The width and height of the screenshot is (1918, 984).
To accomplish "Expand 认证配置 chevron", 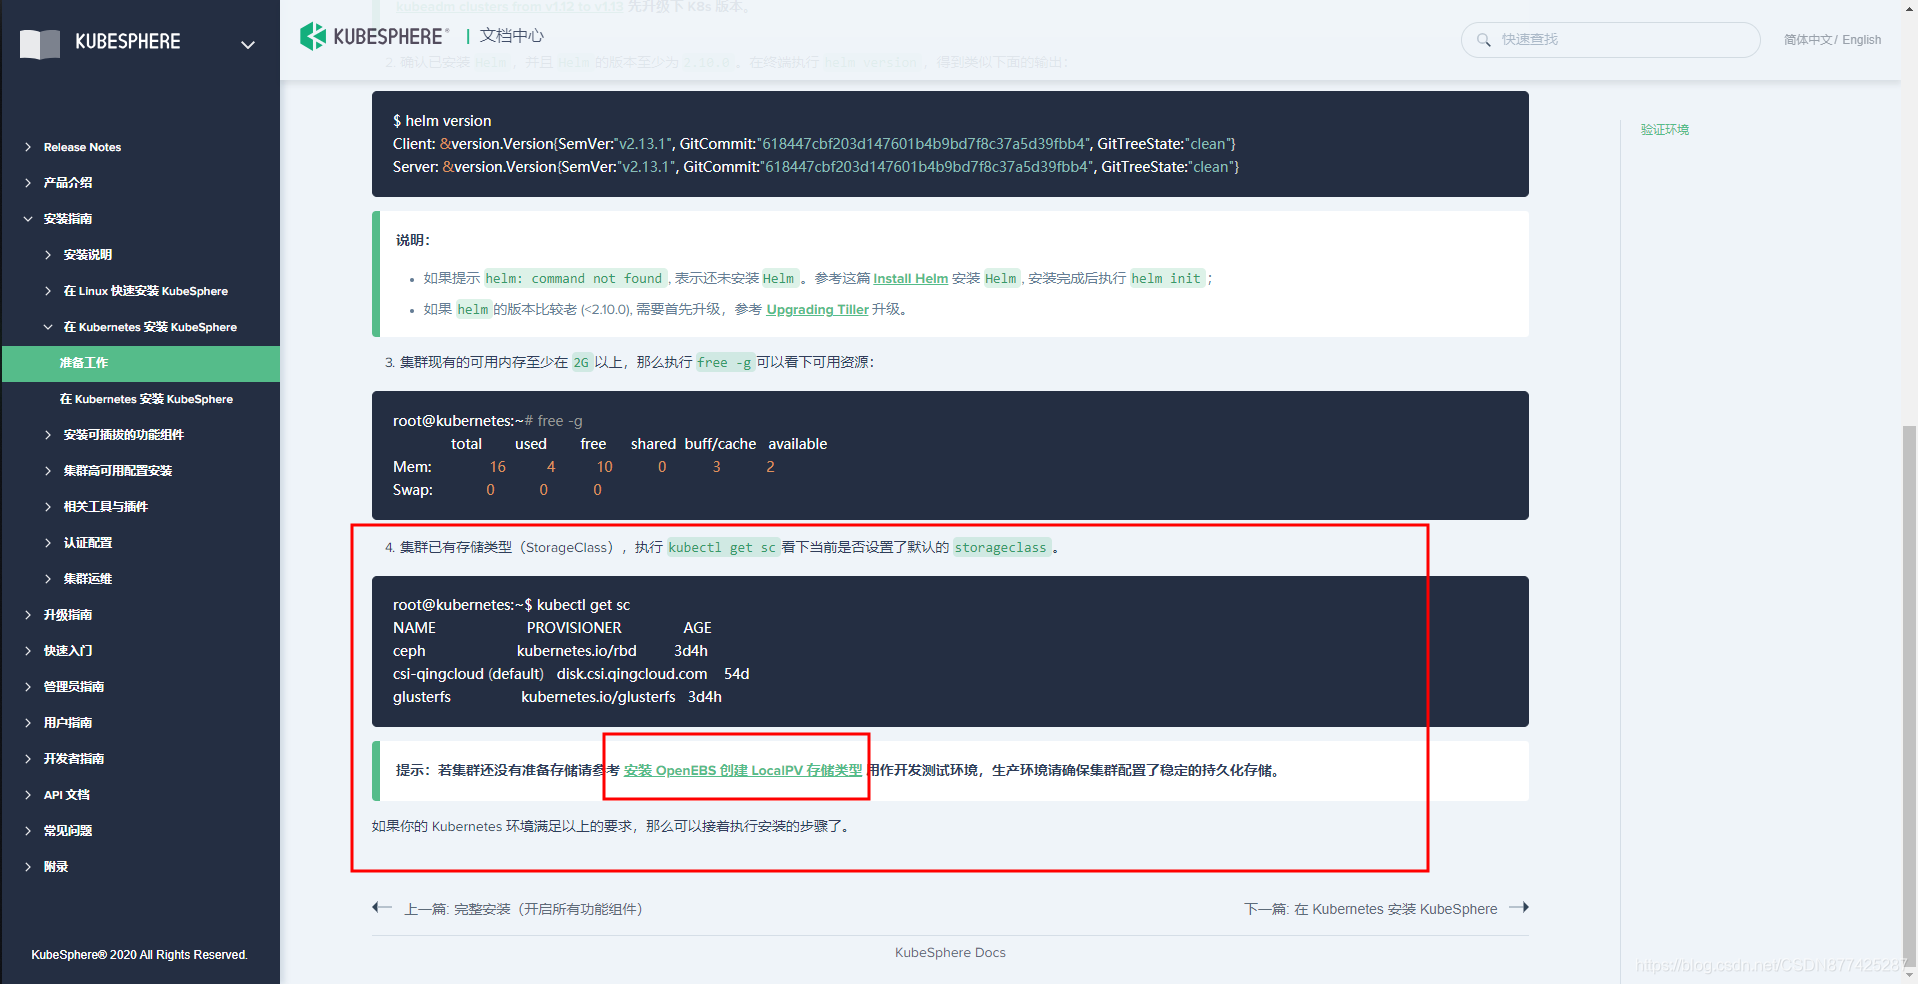I will 48,543.
